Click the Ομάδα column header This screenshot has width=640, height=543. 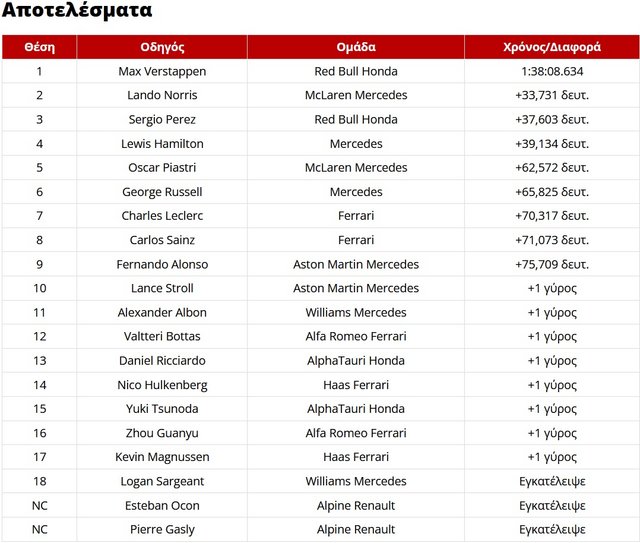356,47
